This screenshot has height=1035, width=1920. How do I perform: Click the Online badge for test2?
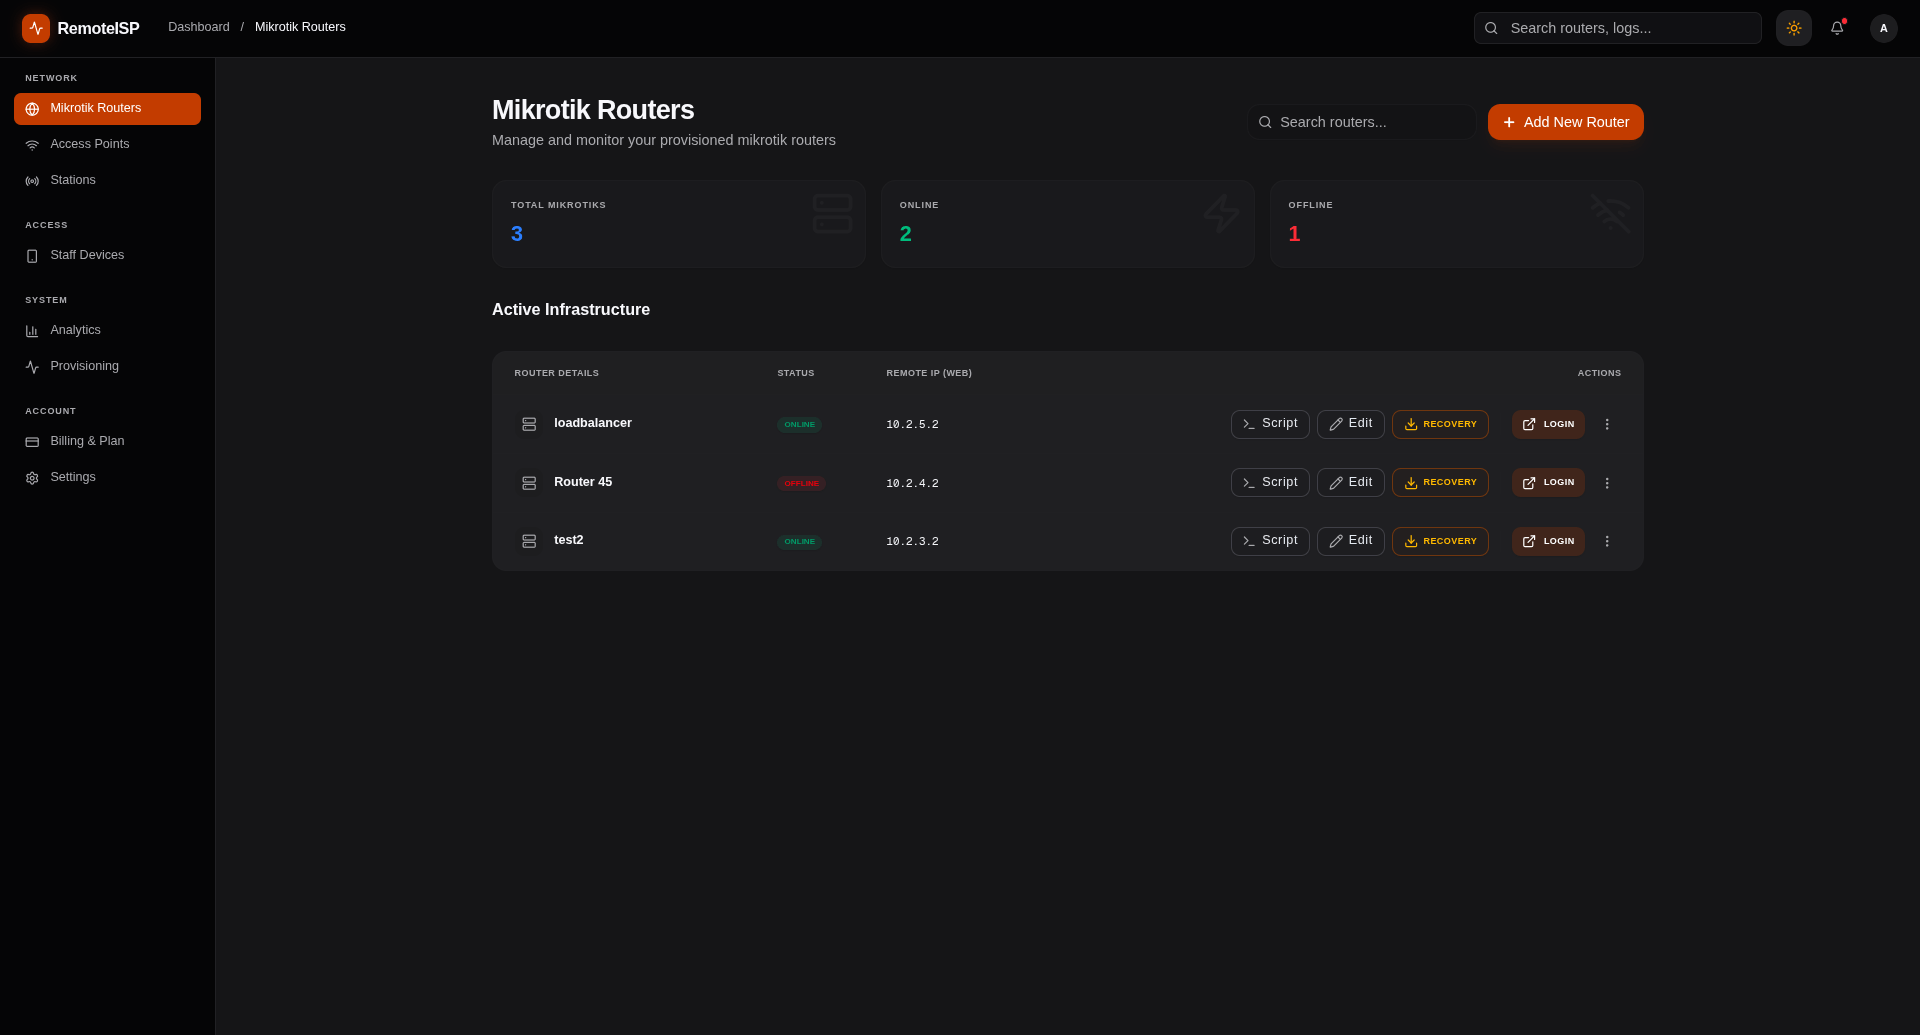tap(799, 542)
